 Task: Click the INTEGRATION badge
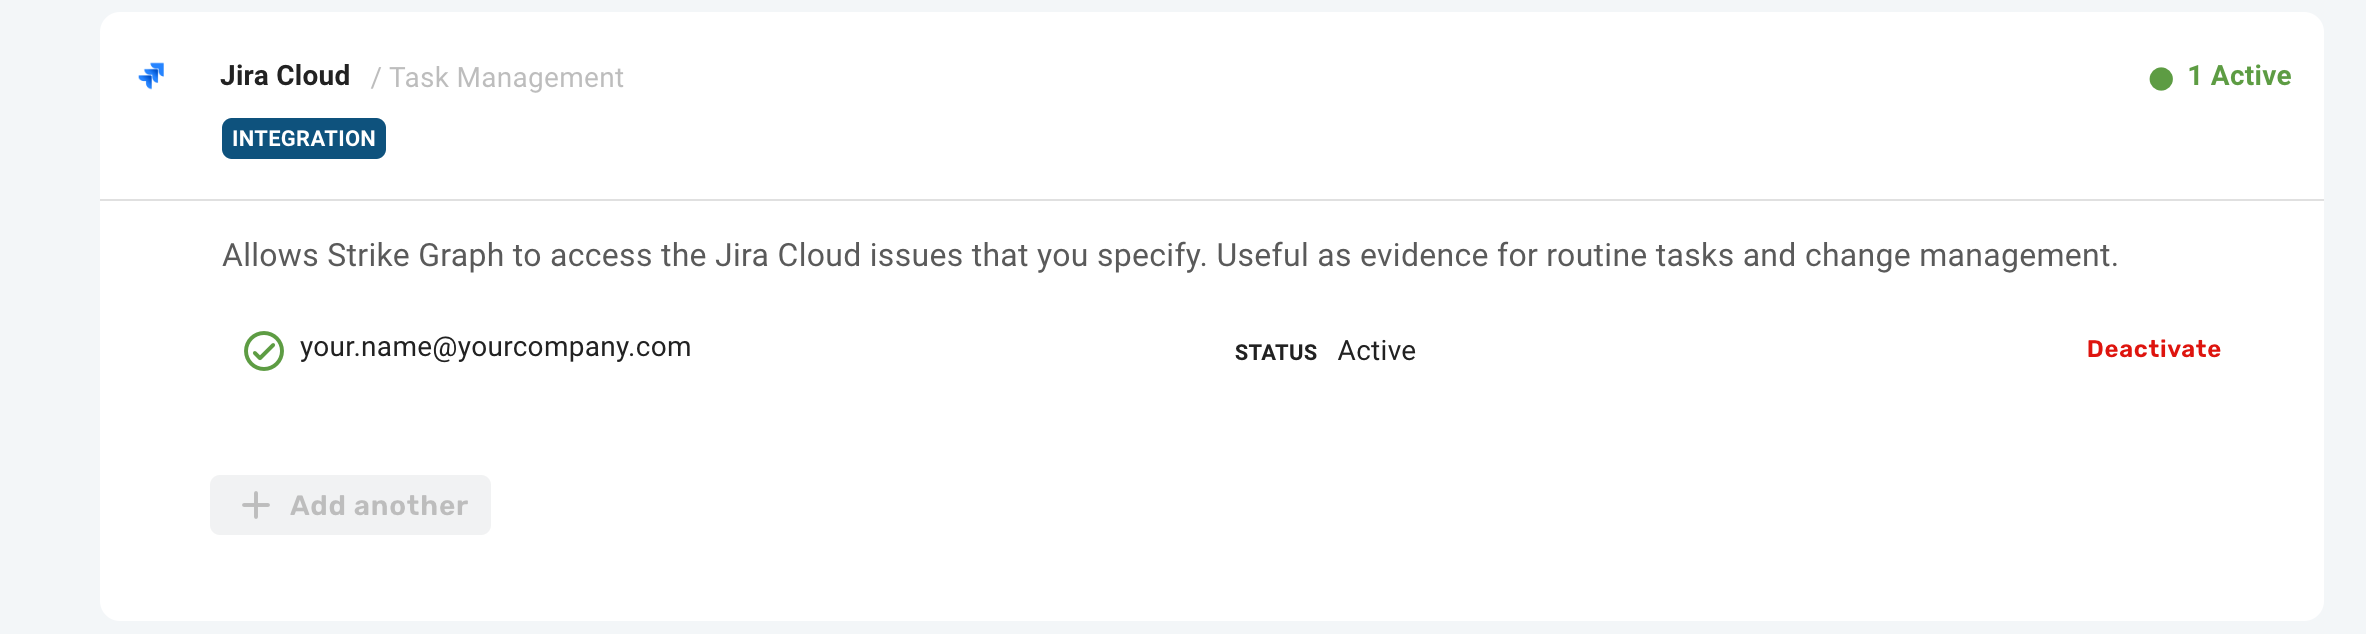[304, 138]
